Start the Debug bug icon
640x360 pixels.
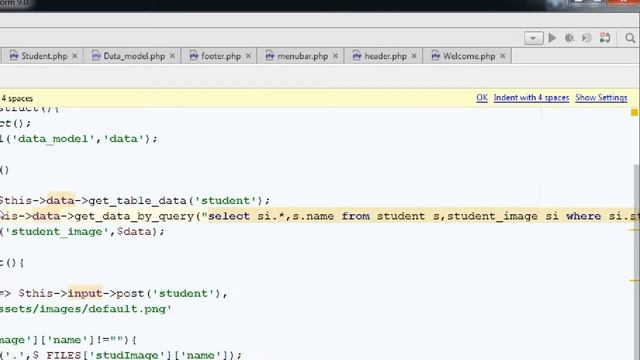tap(569, 38)
